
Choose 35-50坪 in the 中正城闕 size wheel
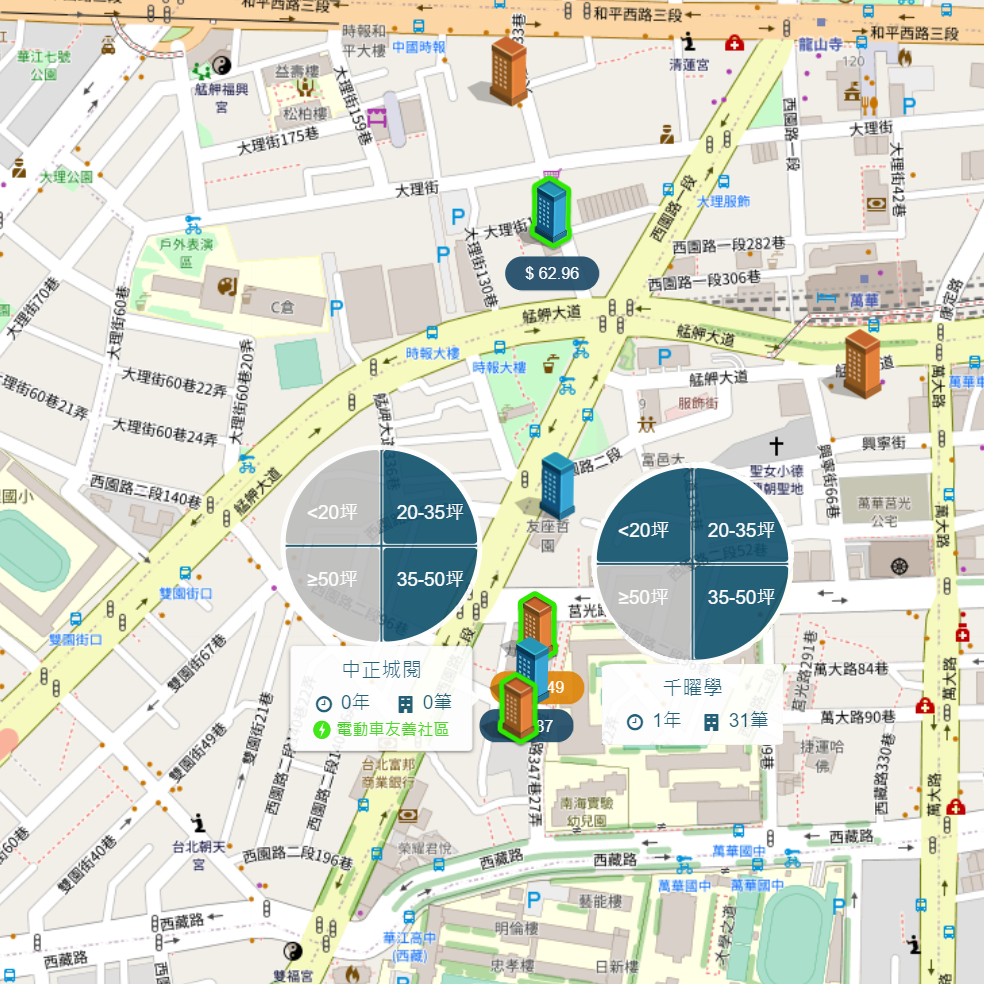430,579
